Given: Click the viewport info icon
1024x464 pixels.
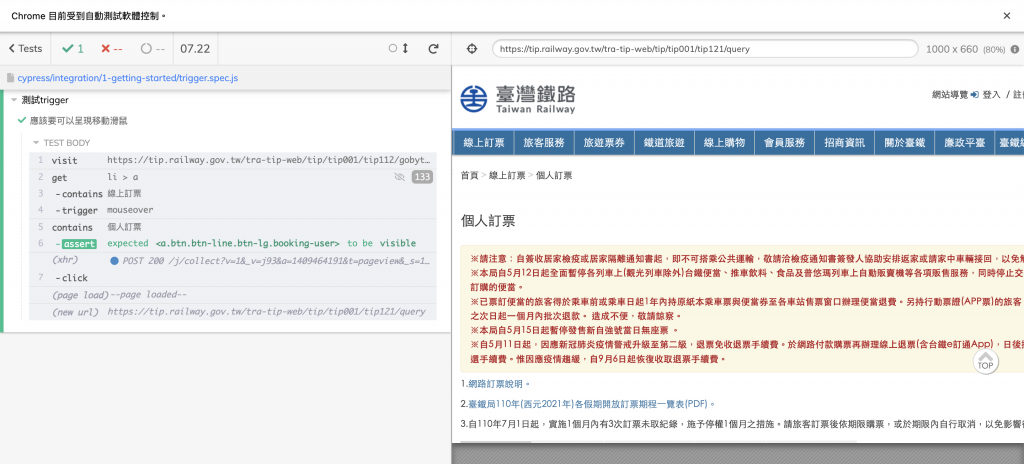Looking at the screenshot, I should tap(1015, 49).
